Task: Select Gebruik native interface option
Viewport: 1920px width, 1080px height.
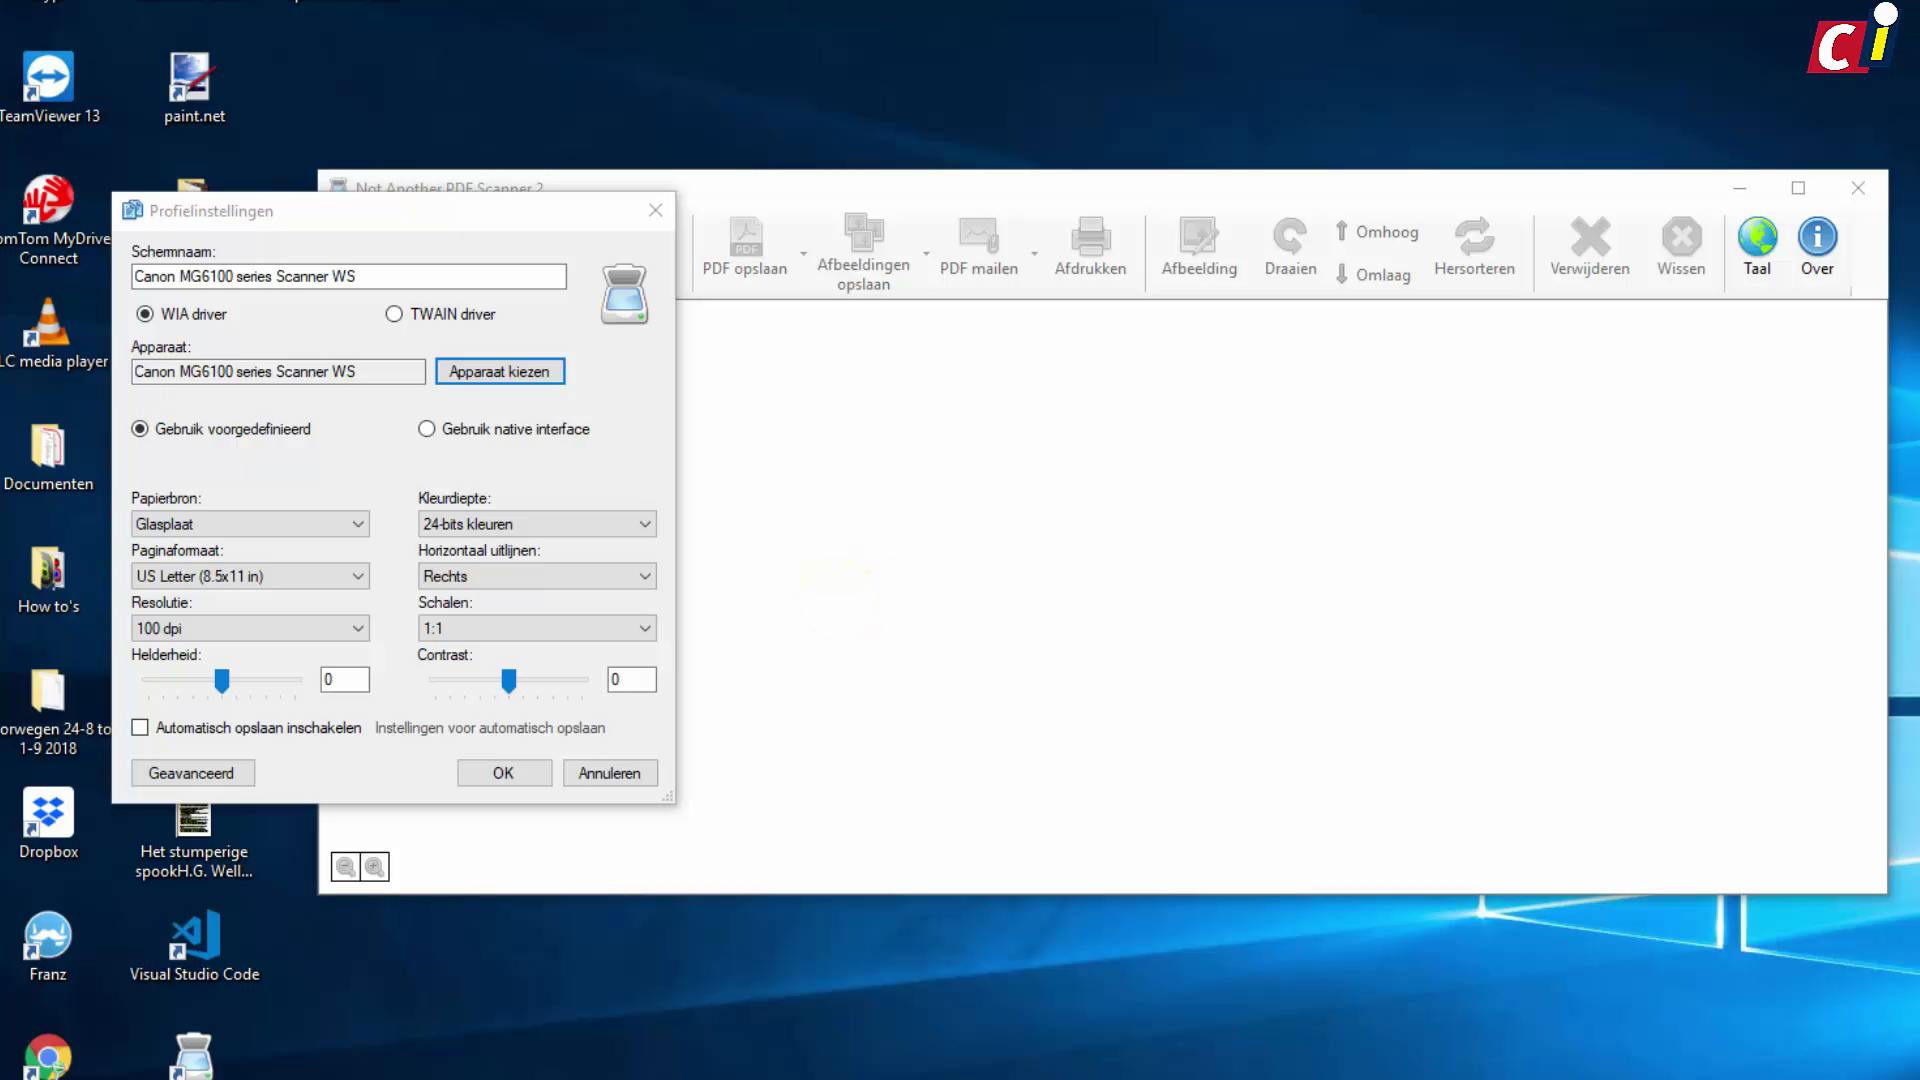Action: 427,429
